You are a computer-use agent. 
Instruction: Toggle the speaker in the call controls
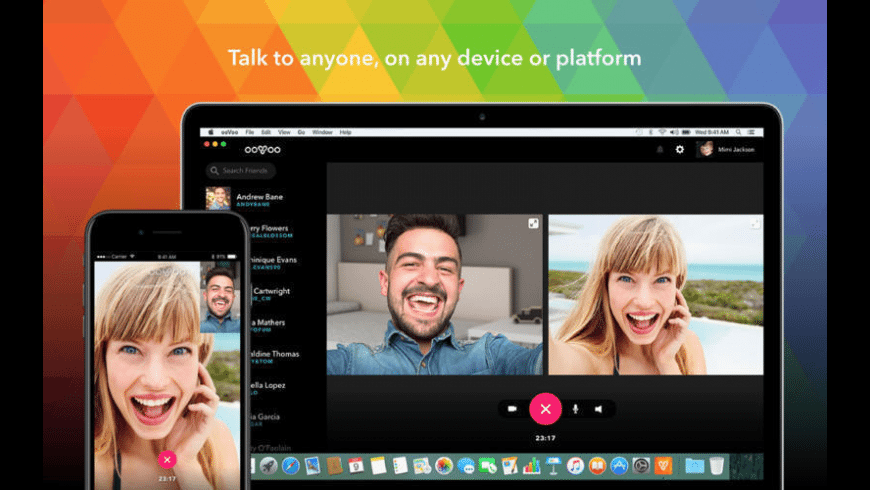[x=599, y=409]
